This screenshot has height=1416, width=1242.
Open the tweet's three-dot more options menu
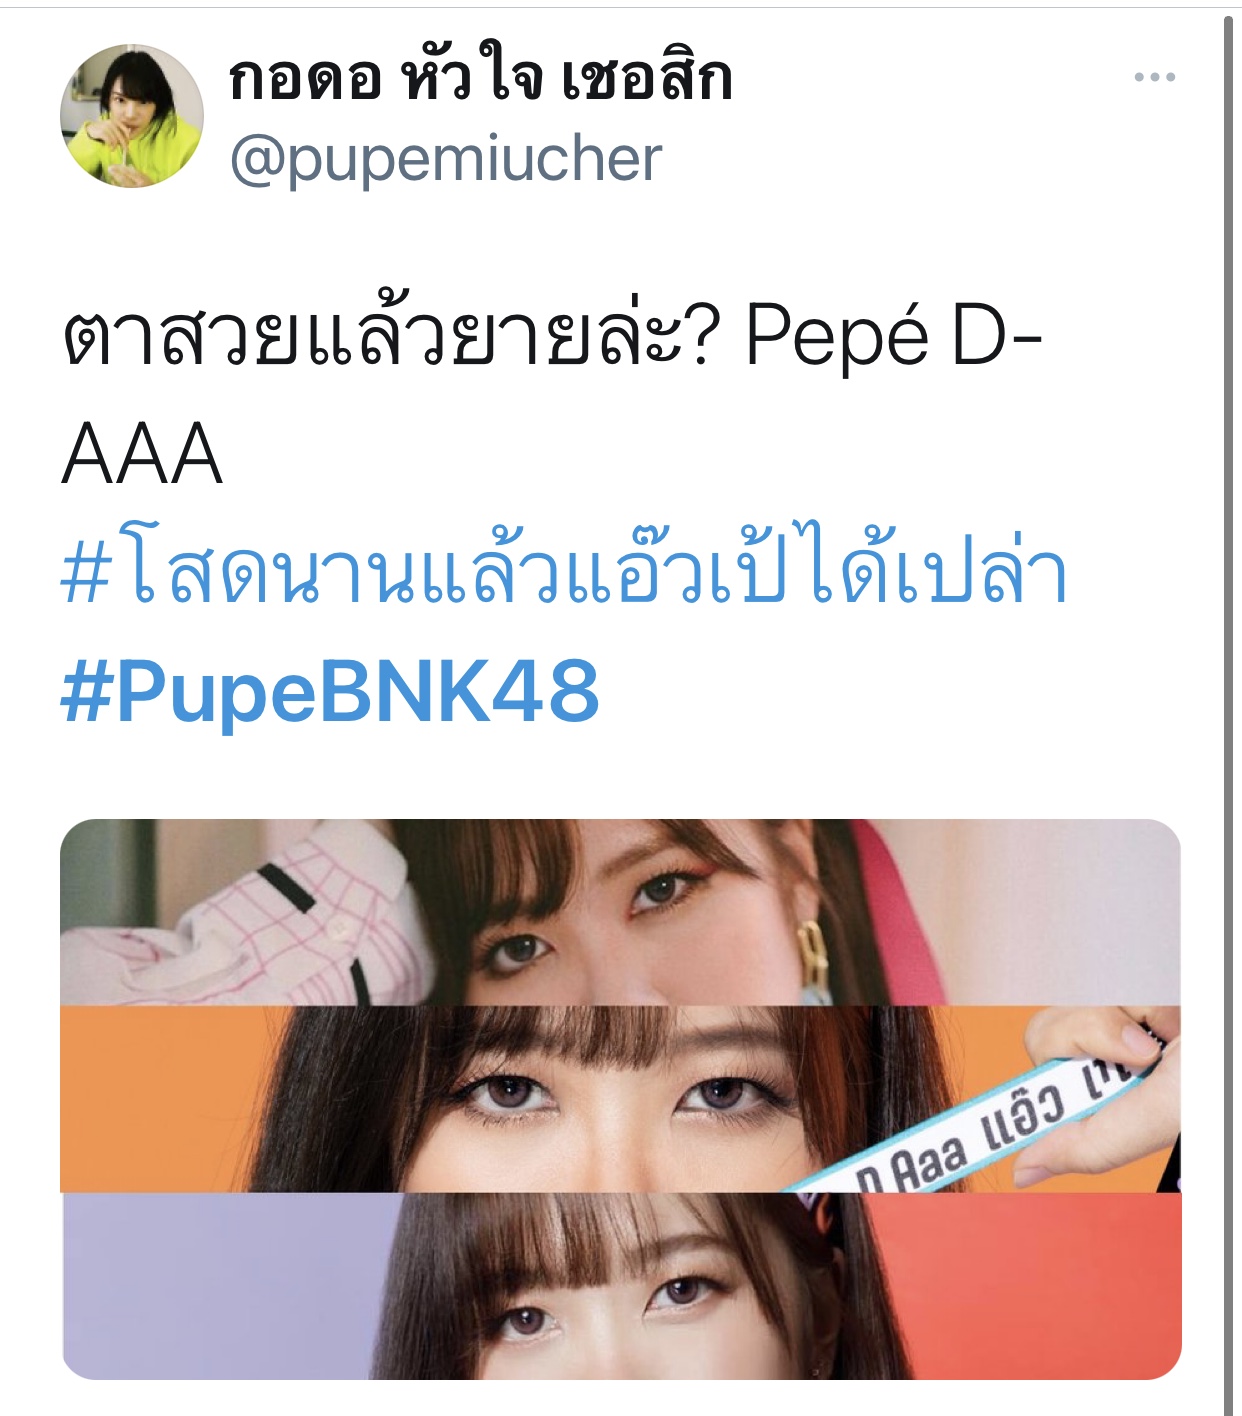[1154, 77]
